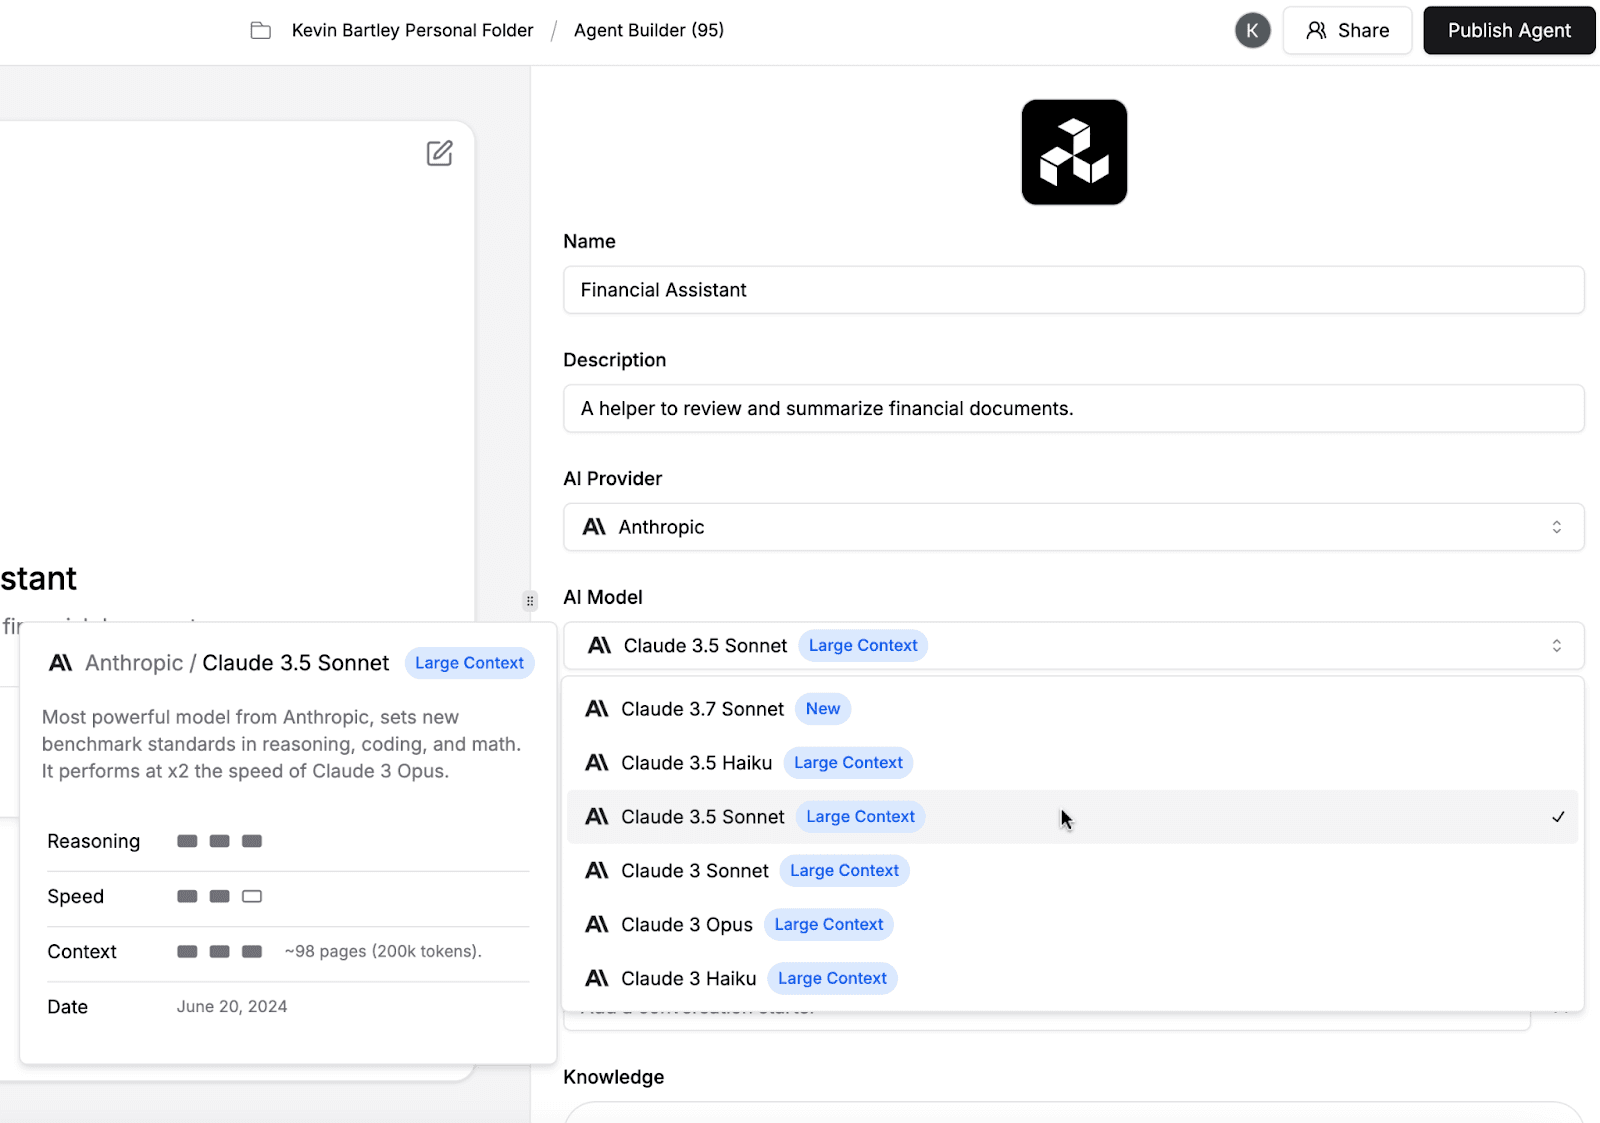Click Large Context badge in AI Model field
The image size is (1600, 1123).
coord(863,646)
